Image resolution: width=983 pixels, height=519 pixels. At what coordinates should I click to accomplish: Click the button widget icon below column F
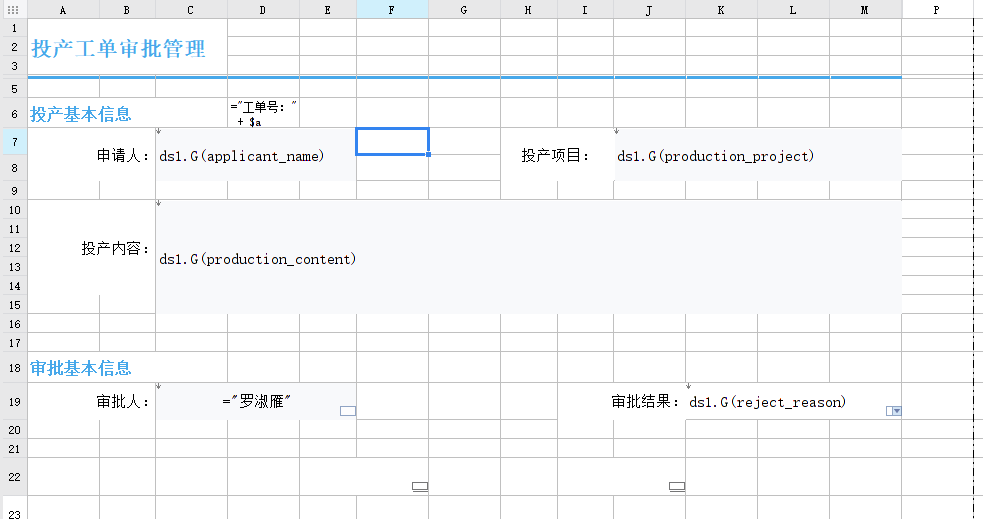(420, 486)
